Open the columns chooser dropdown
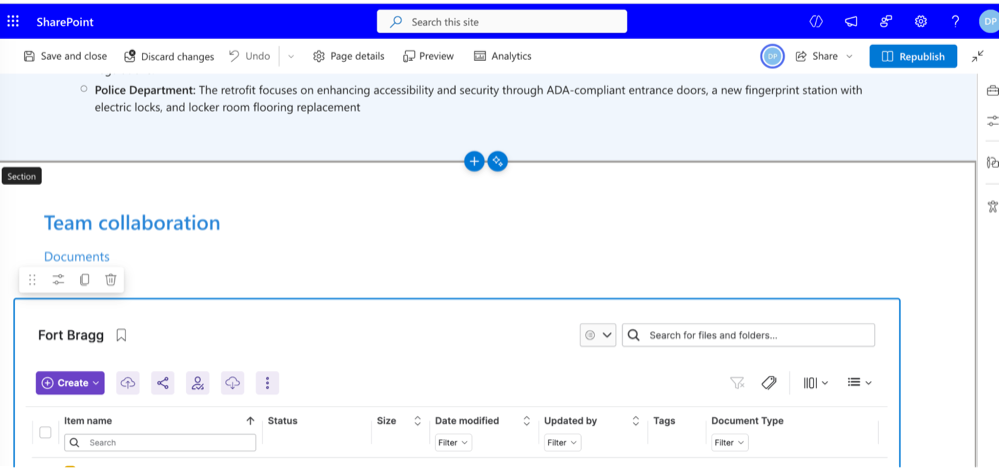 pyautogui.click(x=816, y=383)
